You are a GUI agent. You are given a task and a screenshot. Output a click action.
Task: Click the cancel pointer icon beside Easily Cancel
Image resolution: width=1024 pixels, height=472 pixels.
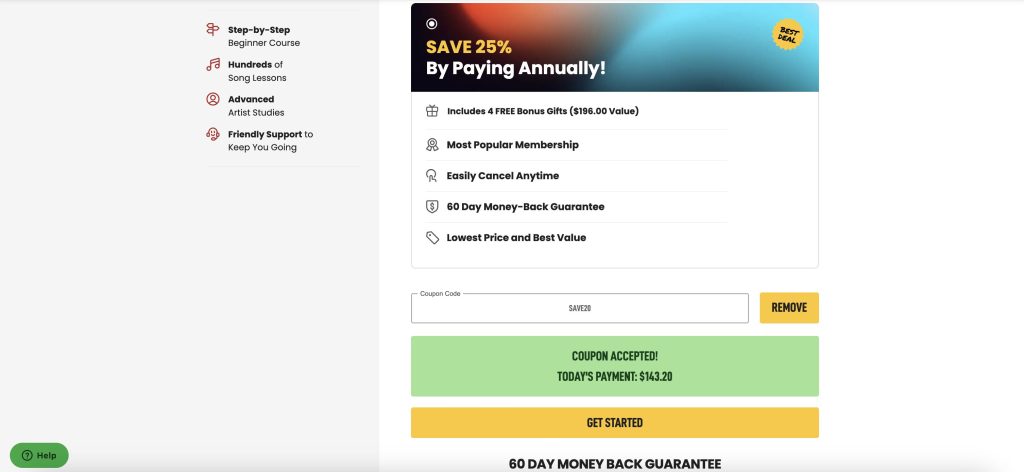(432, 176)
